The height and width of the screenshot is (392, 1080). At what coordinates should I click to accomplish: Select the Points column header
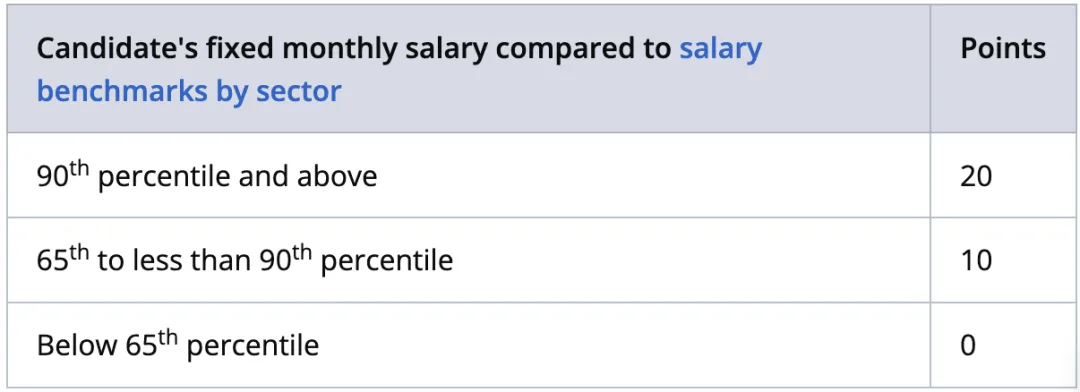point(1003,49)
